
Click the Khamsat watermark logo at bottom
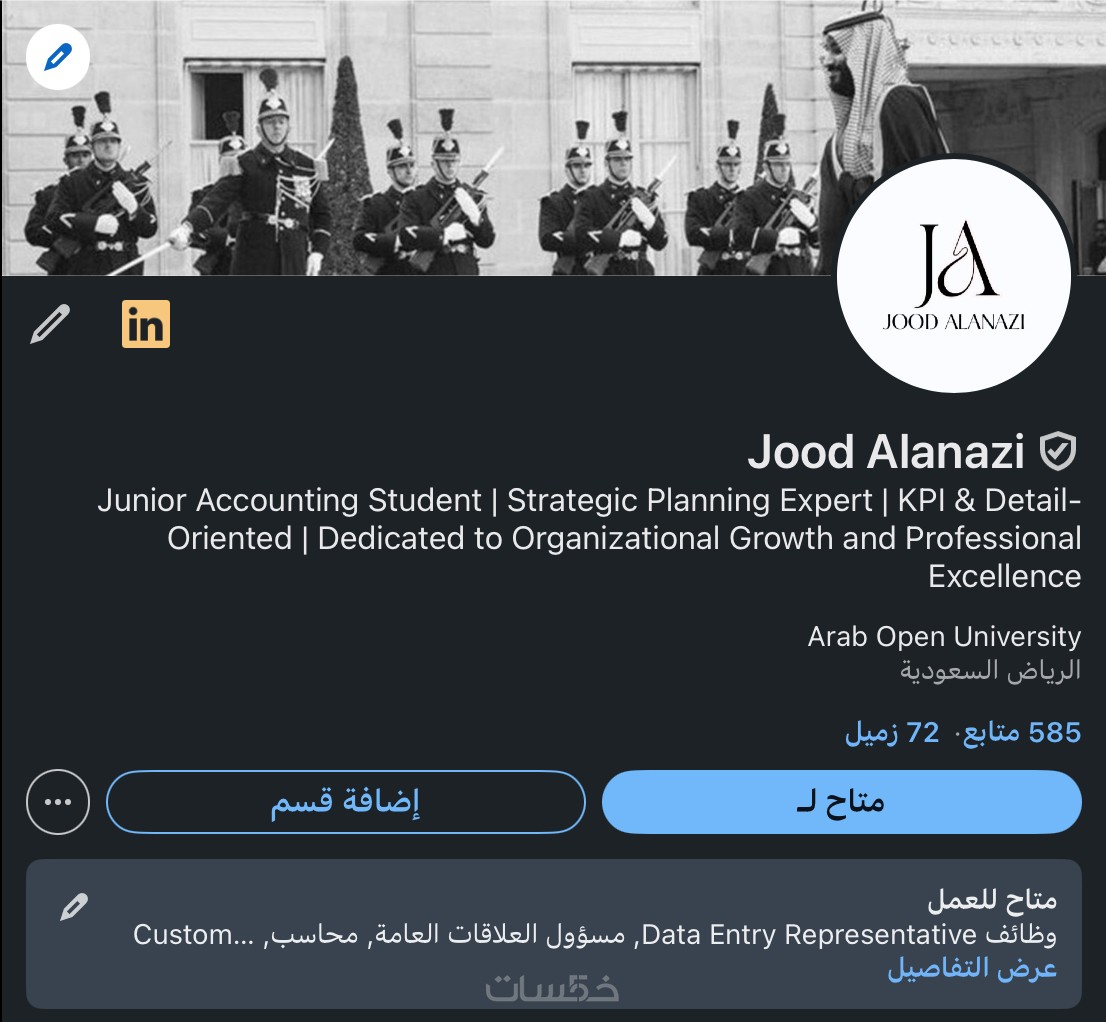[x=552, y=988]
